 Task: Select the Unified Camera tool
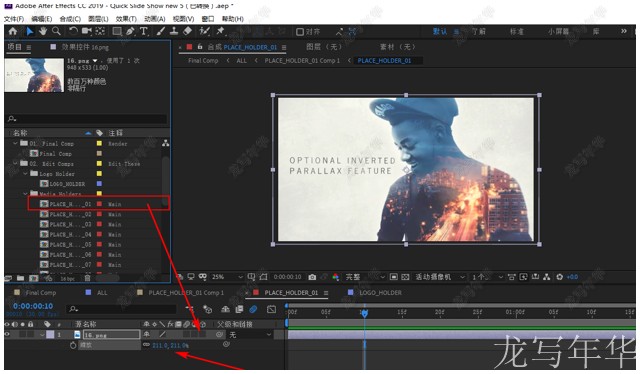(87, 31)
